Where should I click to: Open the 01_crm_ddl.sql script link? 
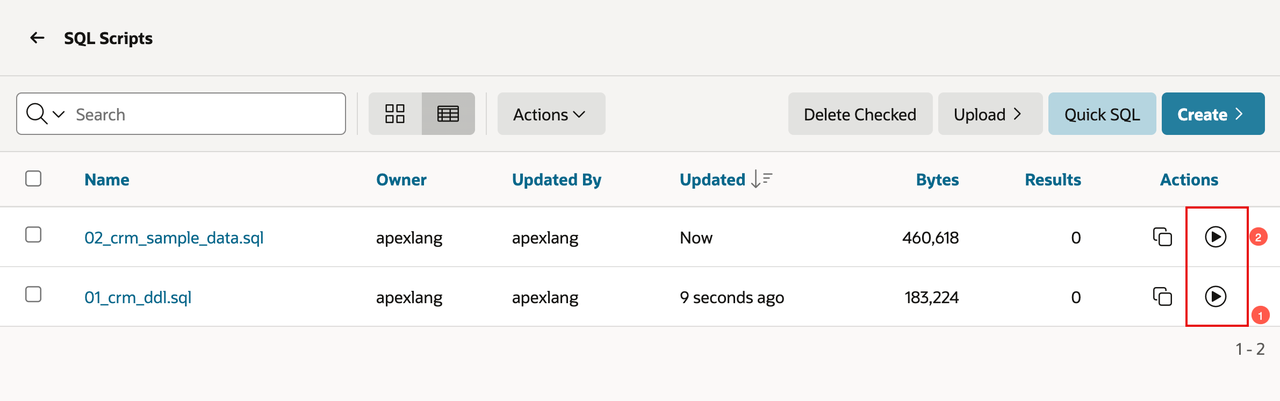click(137, 297)
